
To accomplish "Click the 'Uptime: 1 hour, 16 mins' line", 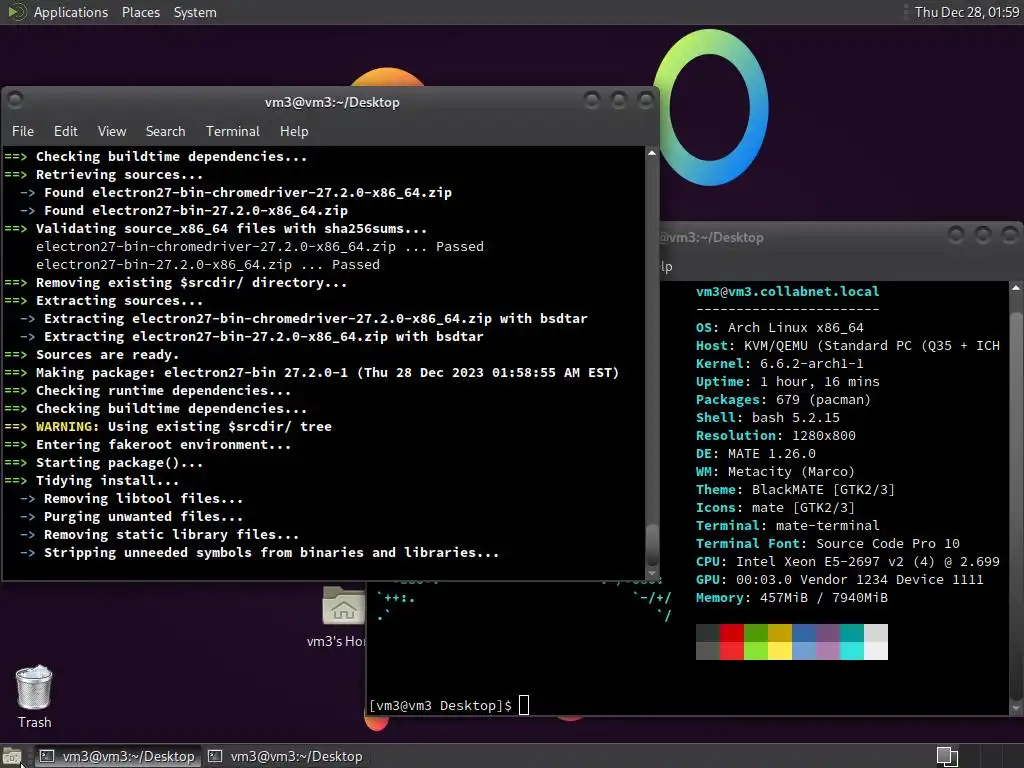I will click(788, 381).
